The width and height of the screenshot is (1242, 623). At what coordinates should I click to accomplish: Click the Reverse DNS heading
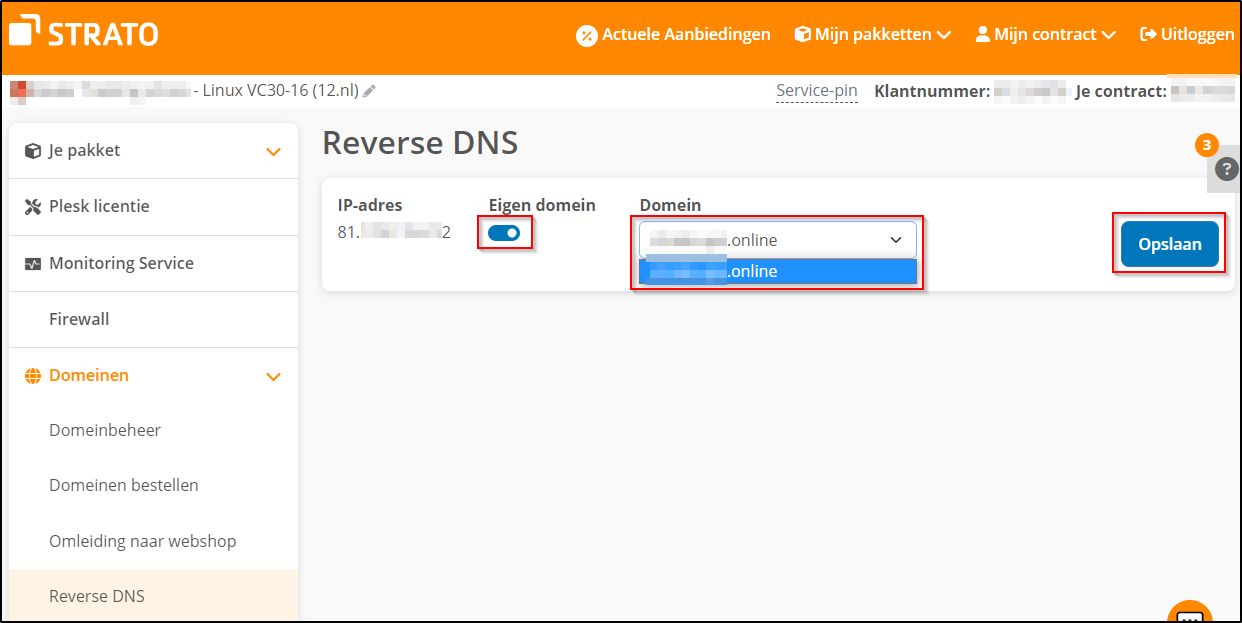point(420,143)
